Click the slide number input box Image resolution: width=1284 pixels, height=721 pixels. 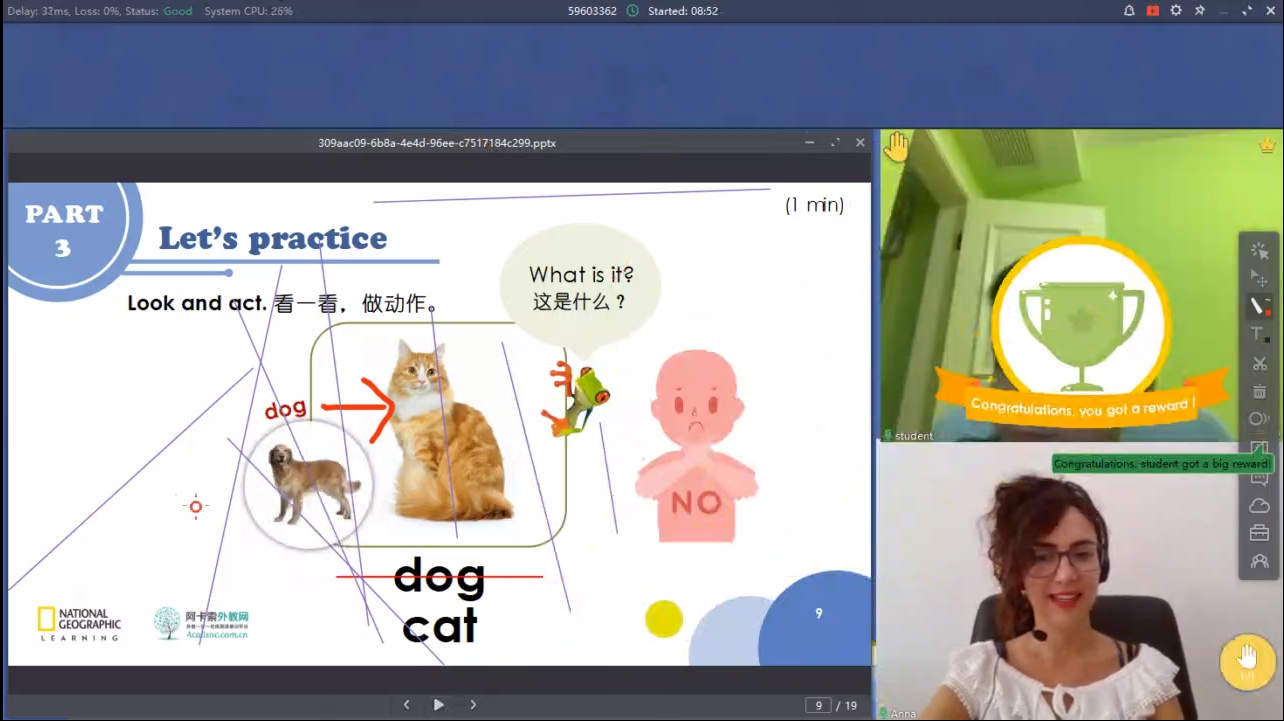[818, 706]
